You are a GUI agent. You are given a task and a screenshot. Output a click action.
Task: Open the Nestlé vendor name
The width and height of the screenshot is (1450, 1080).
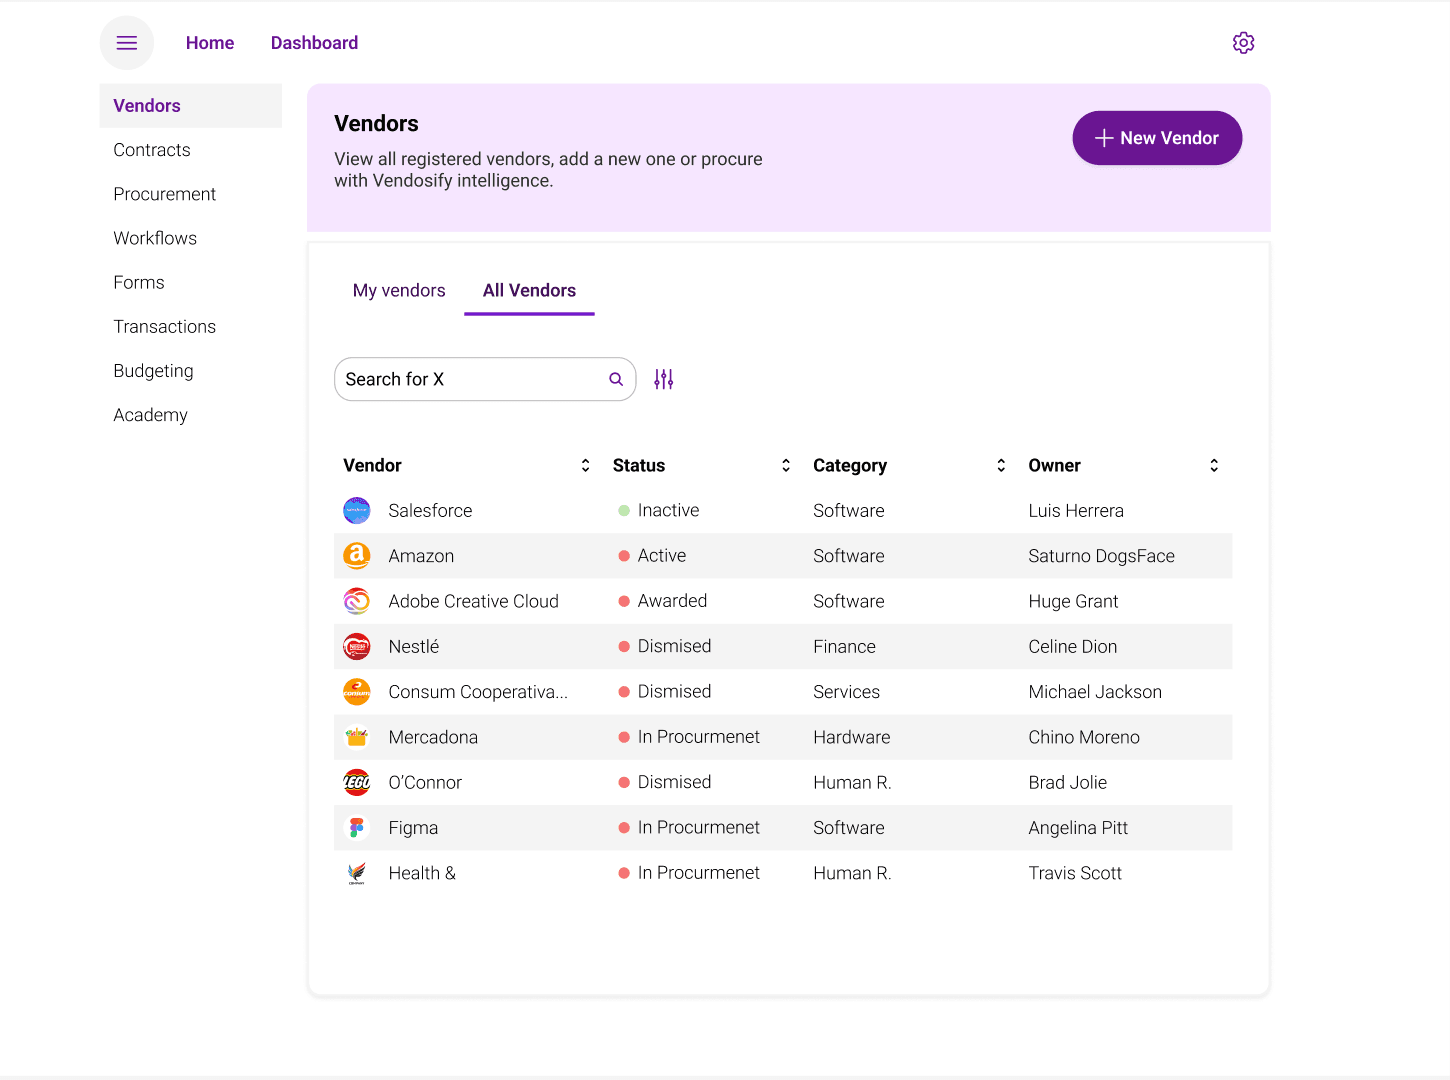click(414, 647)
